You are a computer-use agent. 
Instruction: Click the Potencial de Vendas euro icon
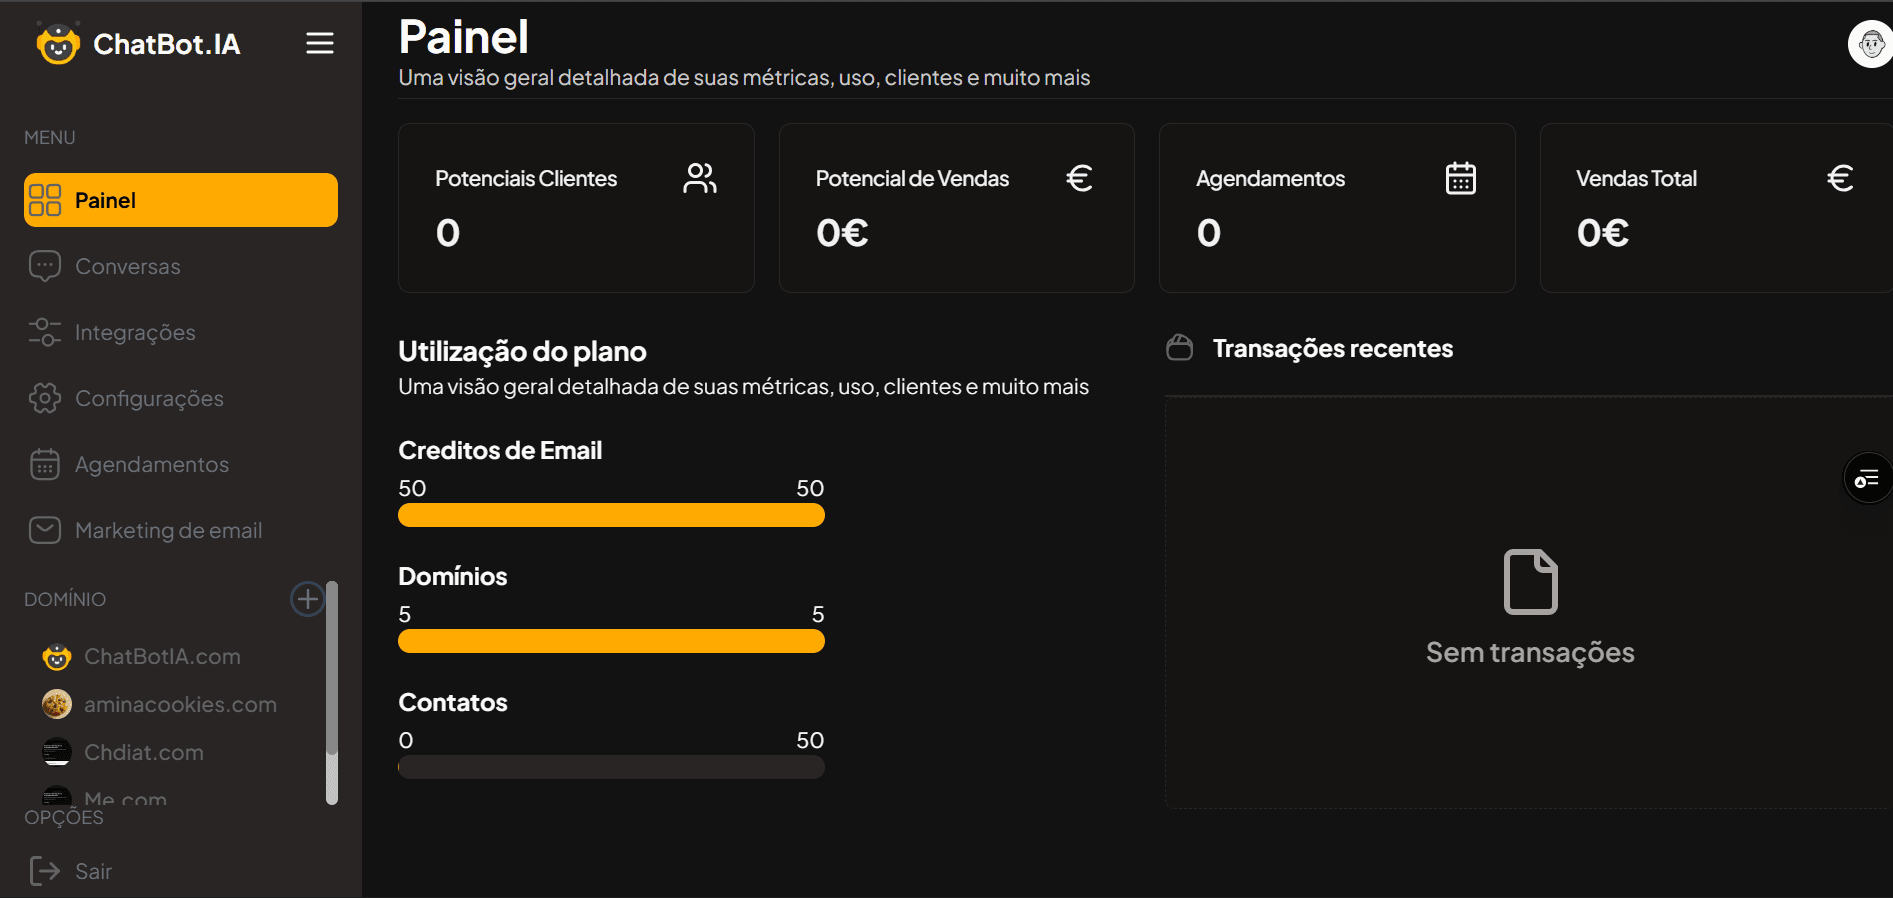[x=1080, y=178]
